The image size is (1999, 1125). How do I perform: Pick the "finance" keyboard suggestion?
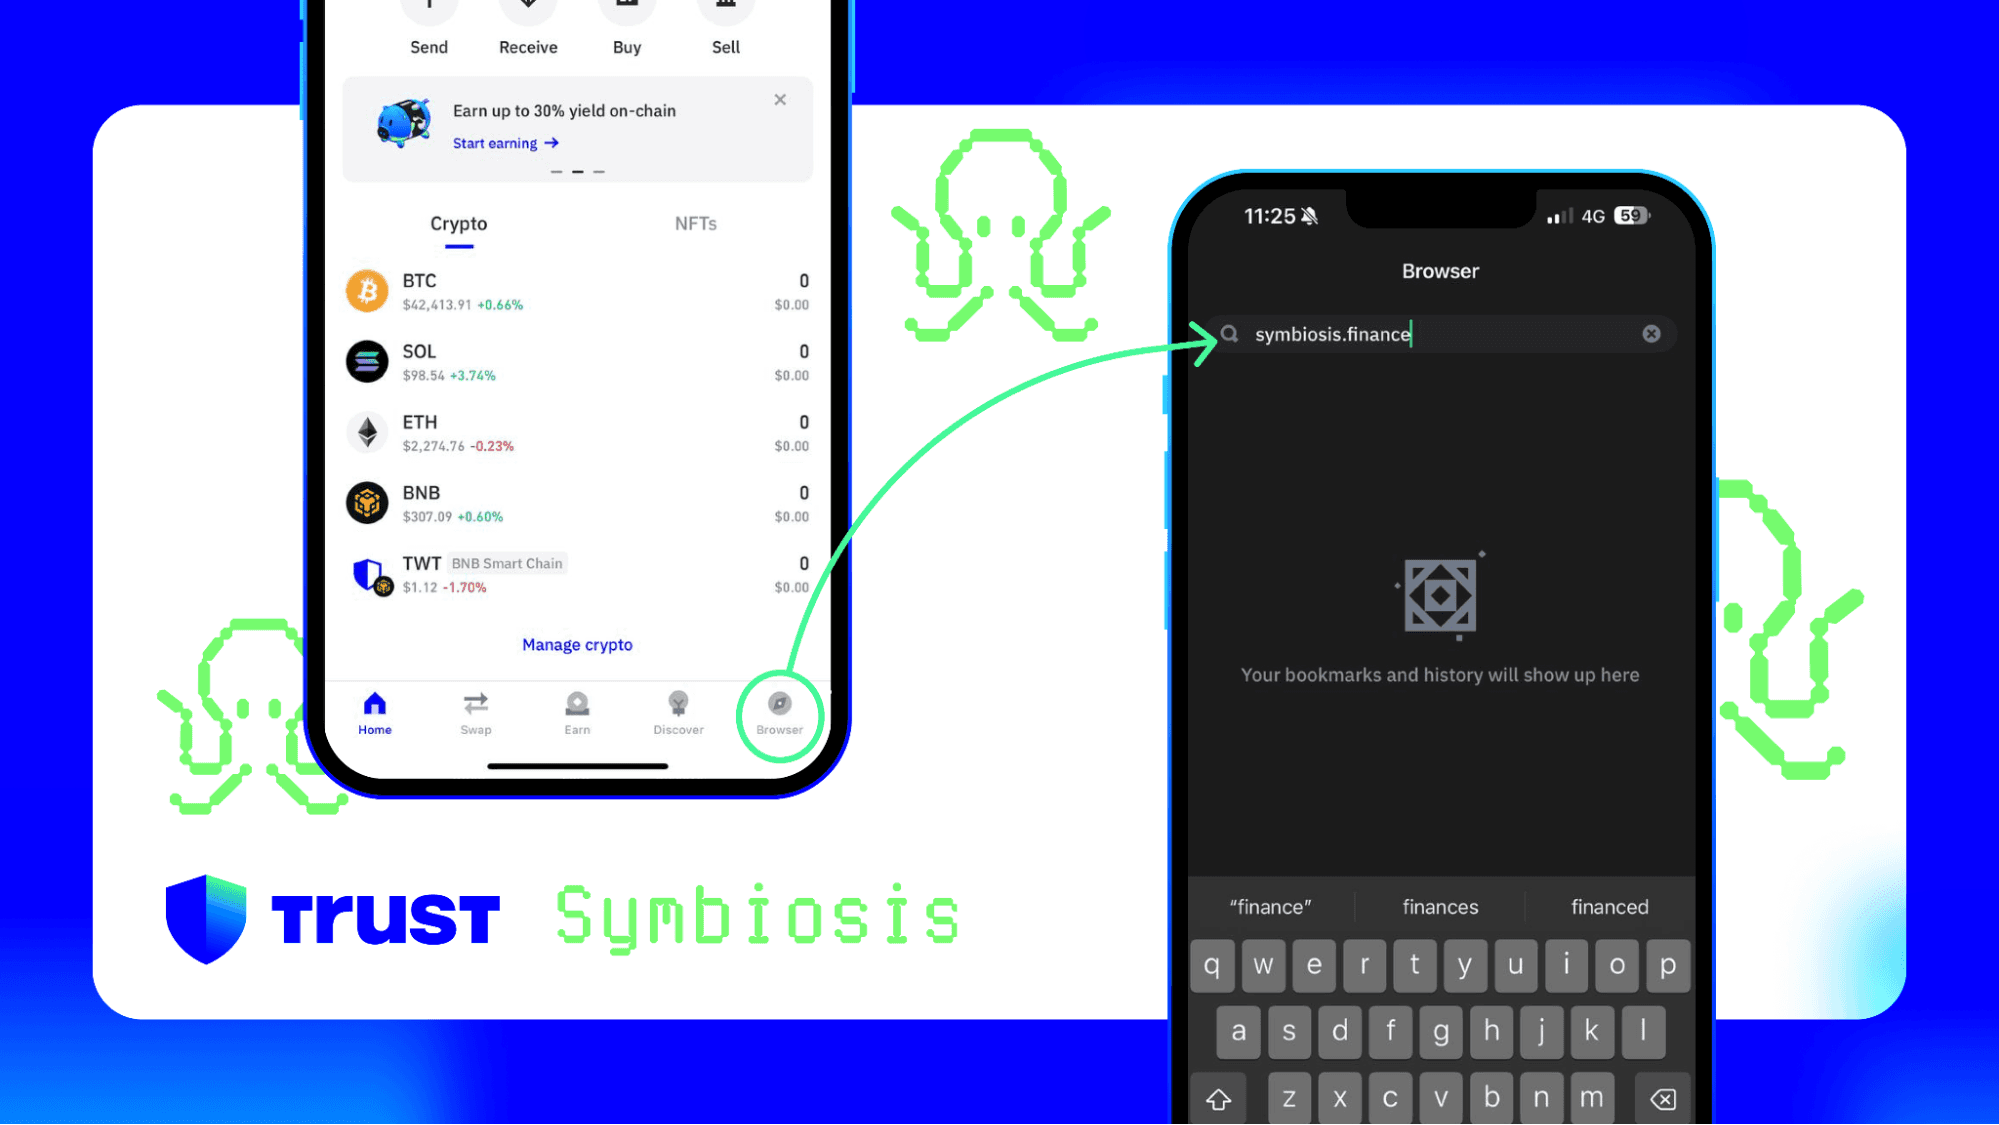click(x=1270, y=907)
